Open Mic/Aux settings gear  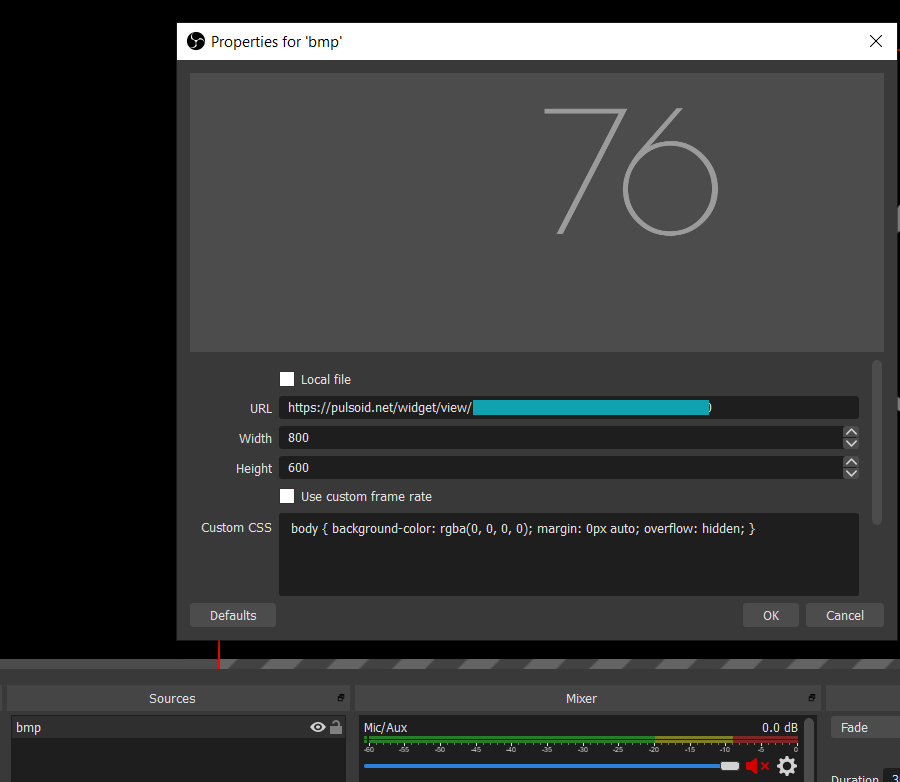tap(787, 766)
